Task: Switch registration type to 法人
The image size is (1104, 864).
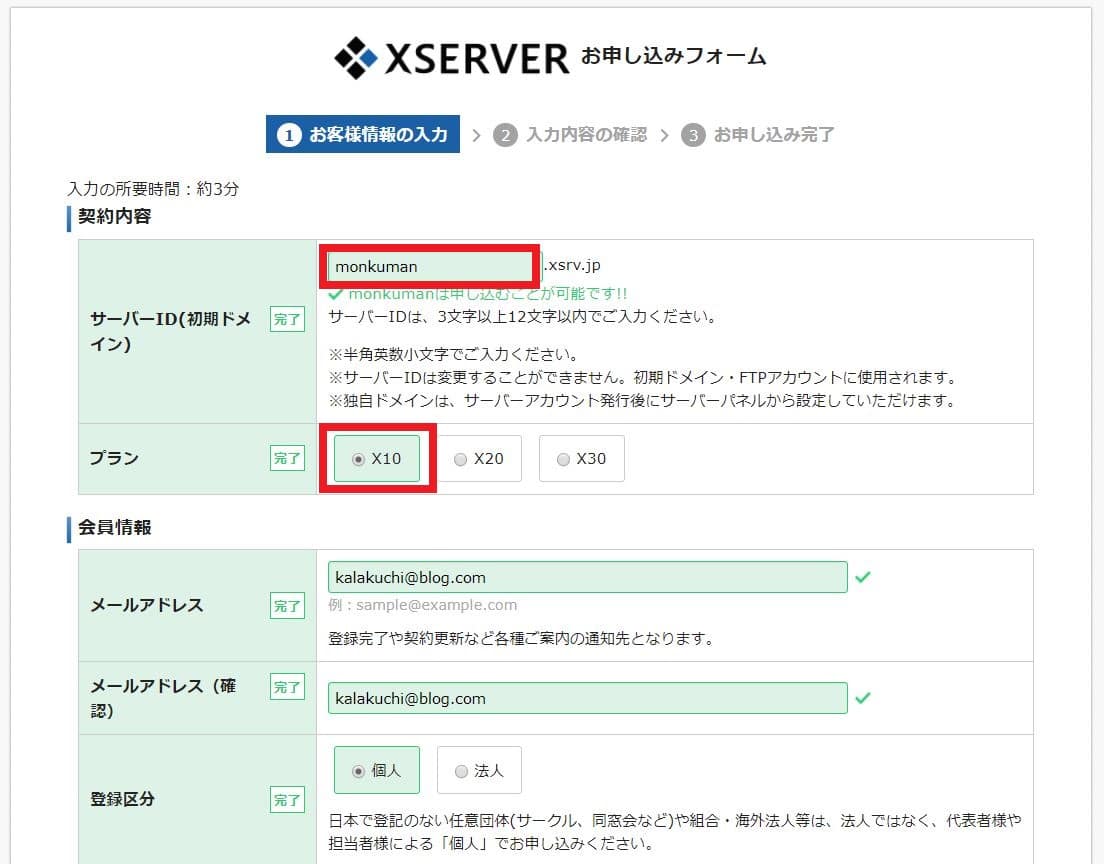Action: (461, 771)
